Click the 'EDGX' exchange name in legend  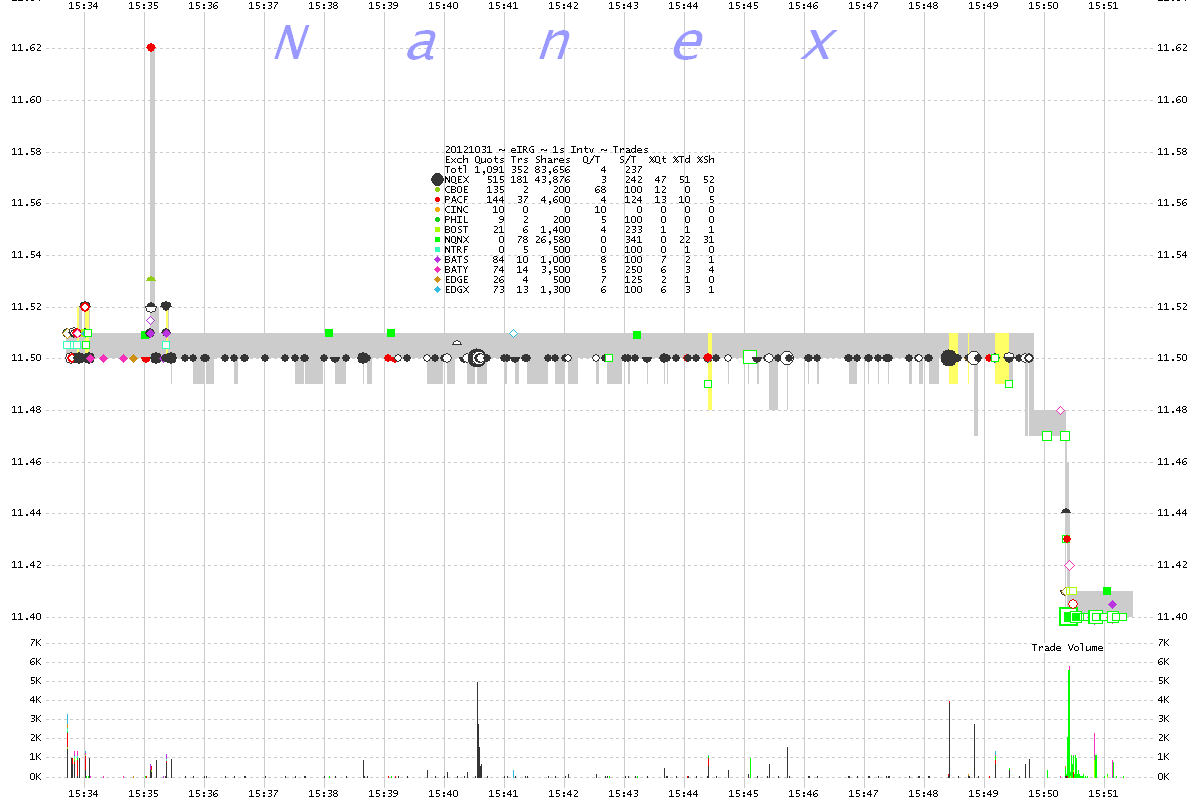tap(456, 289)
